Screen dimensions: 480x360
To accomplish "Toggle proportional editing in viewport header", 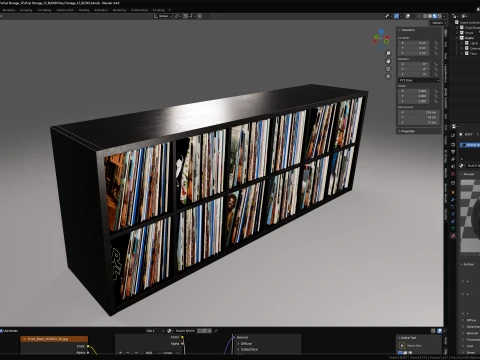I will pyautogui.click(x=199, y=16).
